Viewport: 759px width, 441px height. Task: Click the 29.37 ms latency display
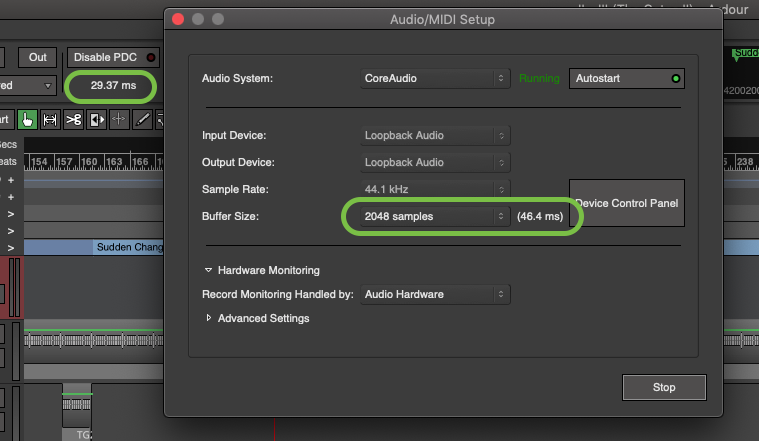click(111, 86)
